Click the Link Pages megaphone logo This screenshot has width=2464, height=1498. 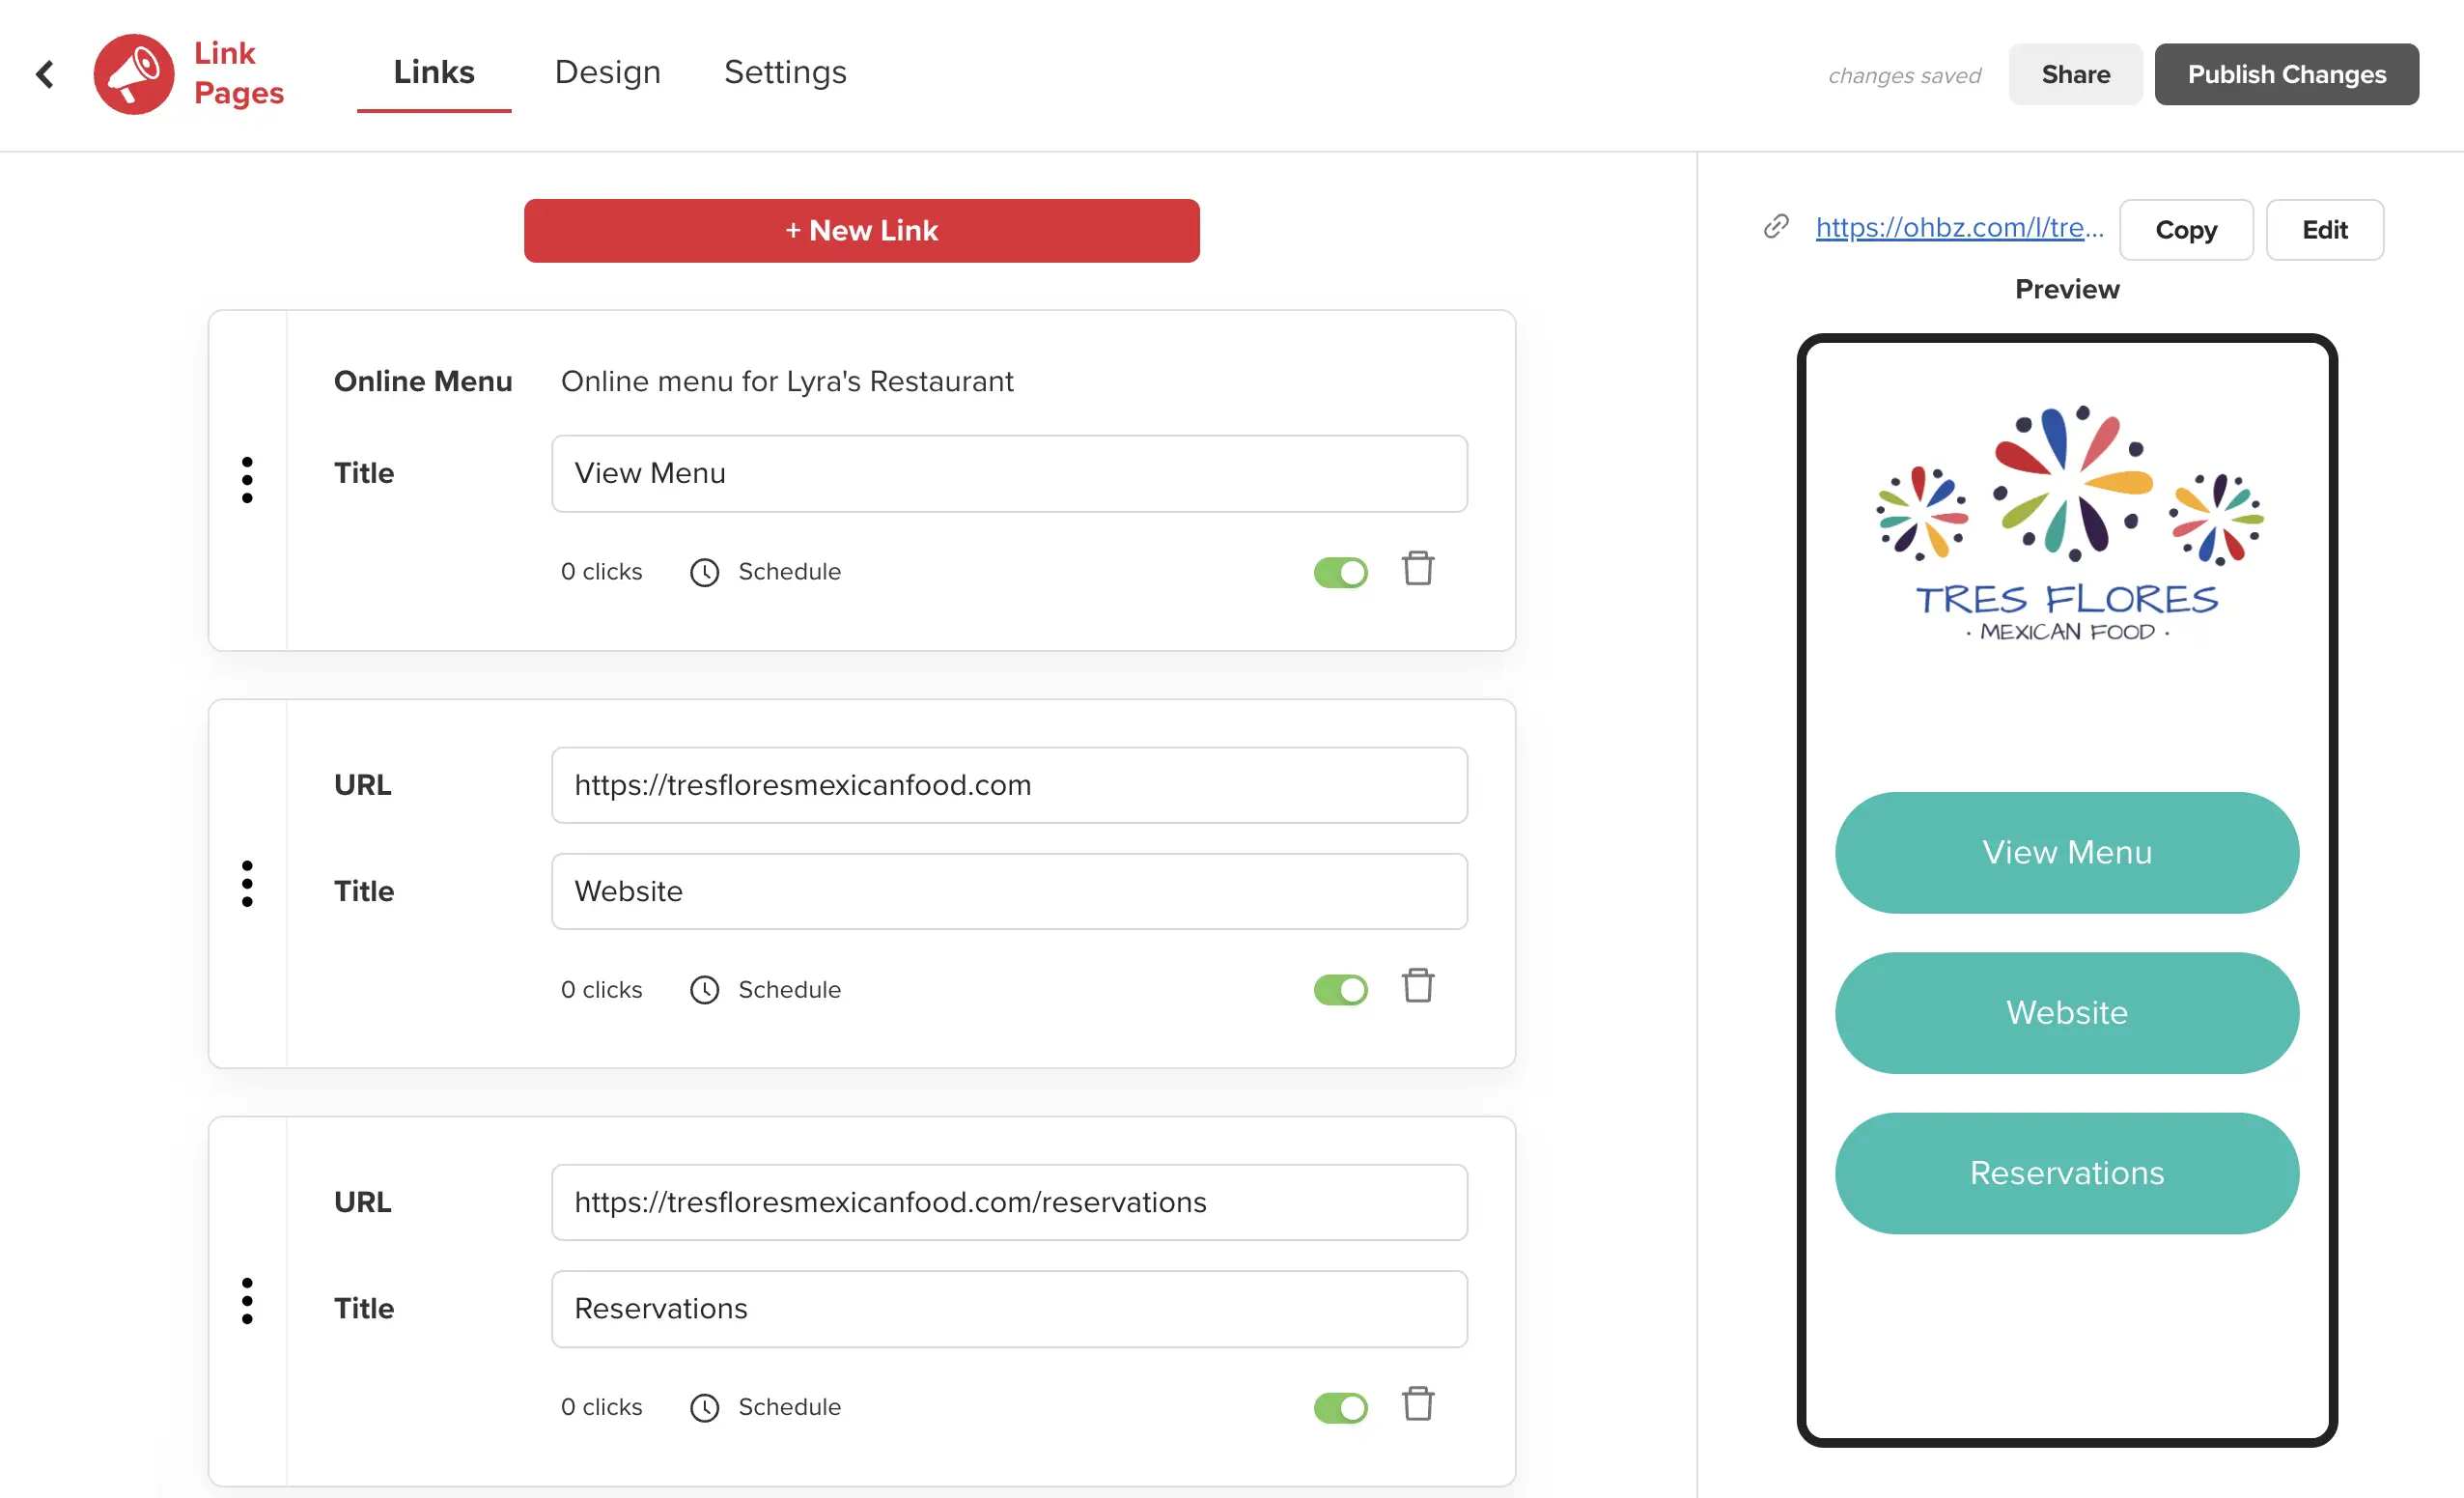[x=134, y=74]
